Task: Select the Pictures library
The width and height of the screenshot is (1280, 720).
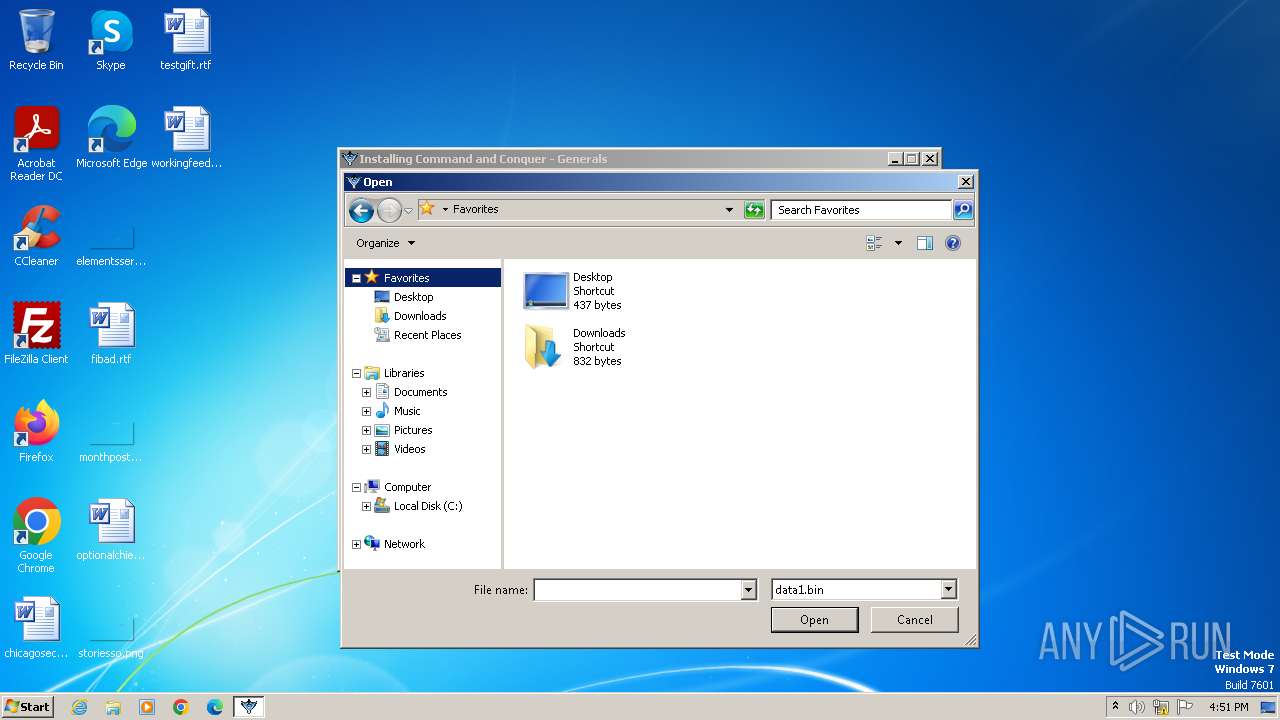Action: tap(413, 430)
